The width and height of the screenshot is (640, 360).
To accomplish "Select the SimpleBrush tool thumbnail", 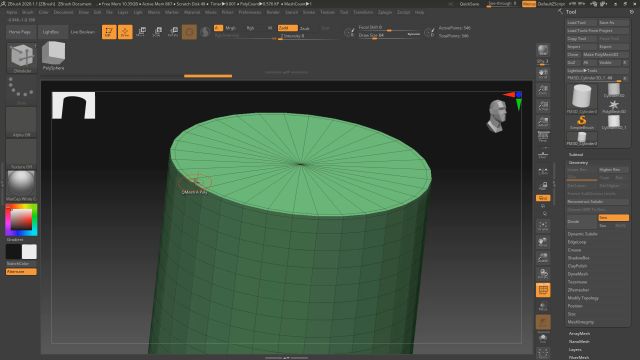I will tap(582, 122).
